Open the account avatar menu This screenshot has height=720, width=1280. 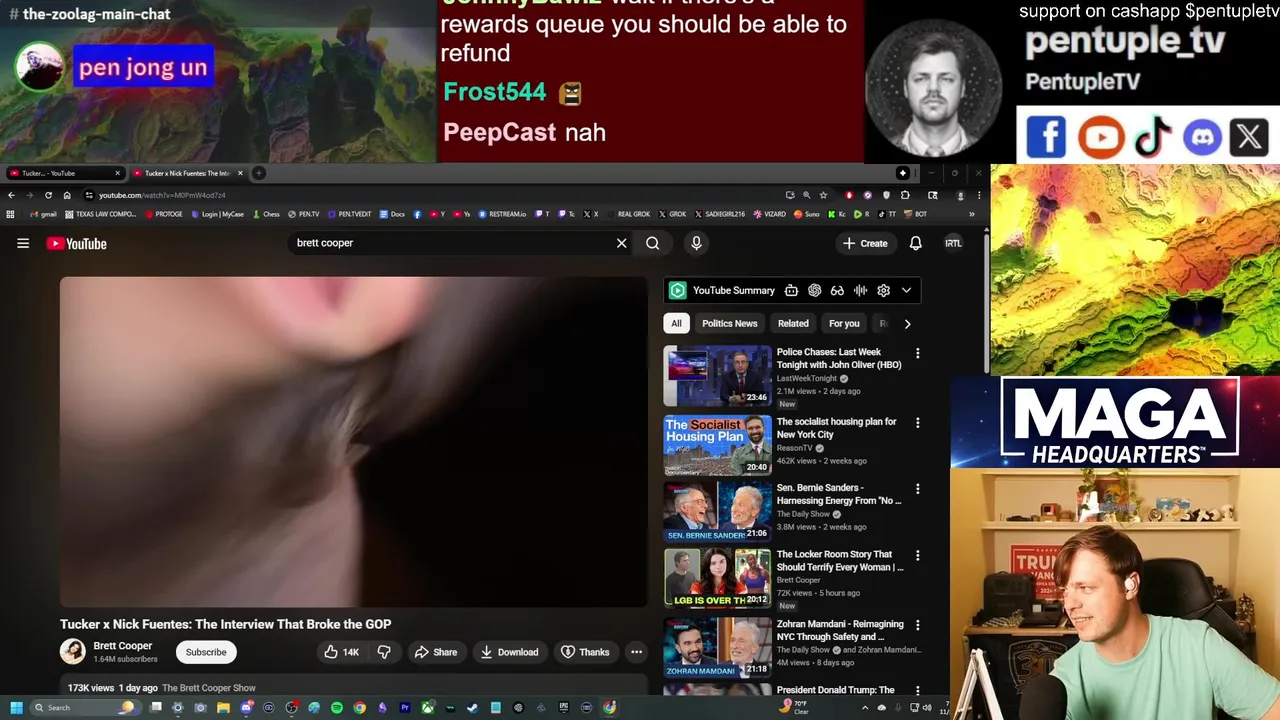(x=953, y=243)
